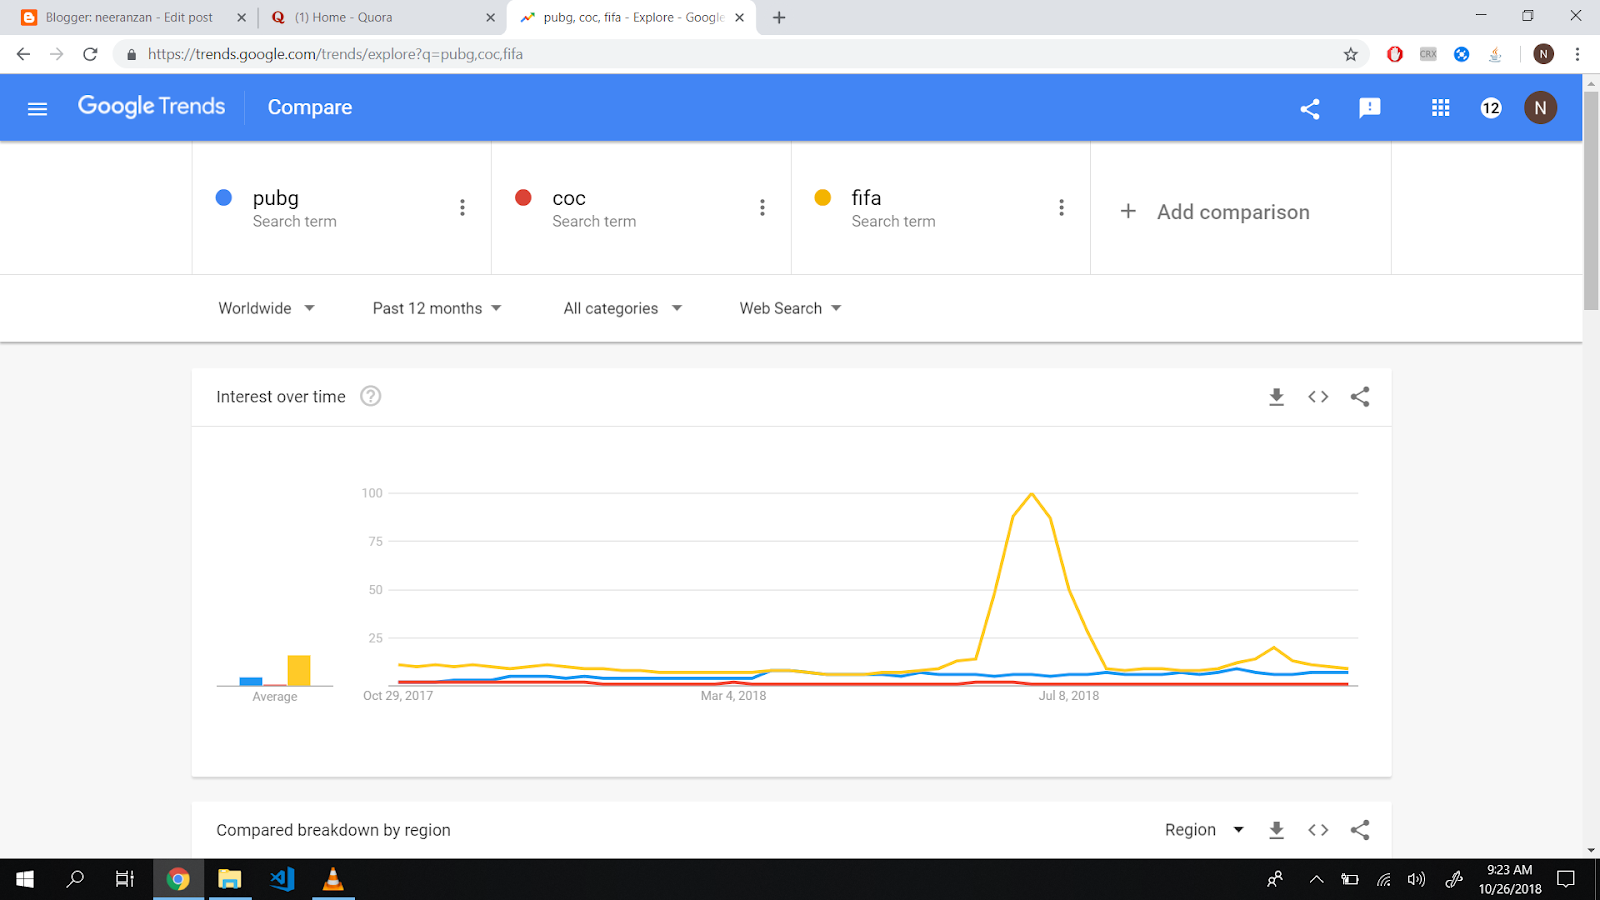Edit the coc search term

coord(569,198)
